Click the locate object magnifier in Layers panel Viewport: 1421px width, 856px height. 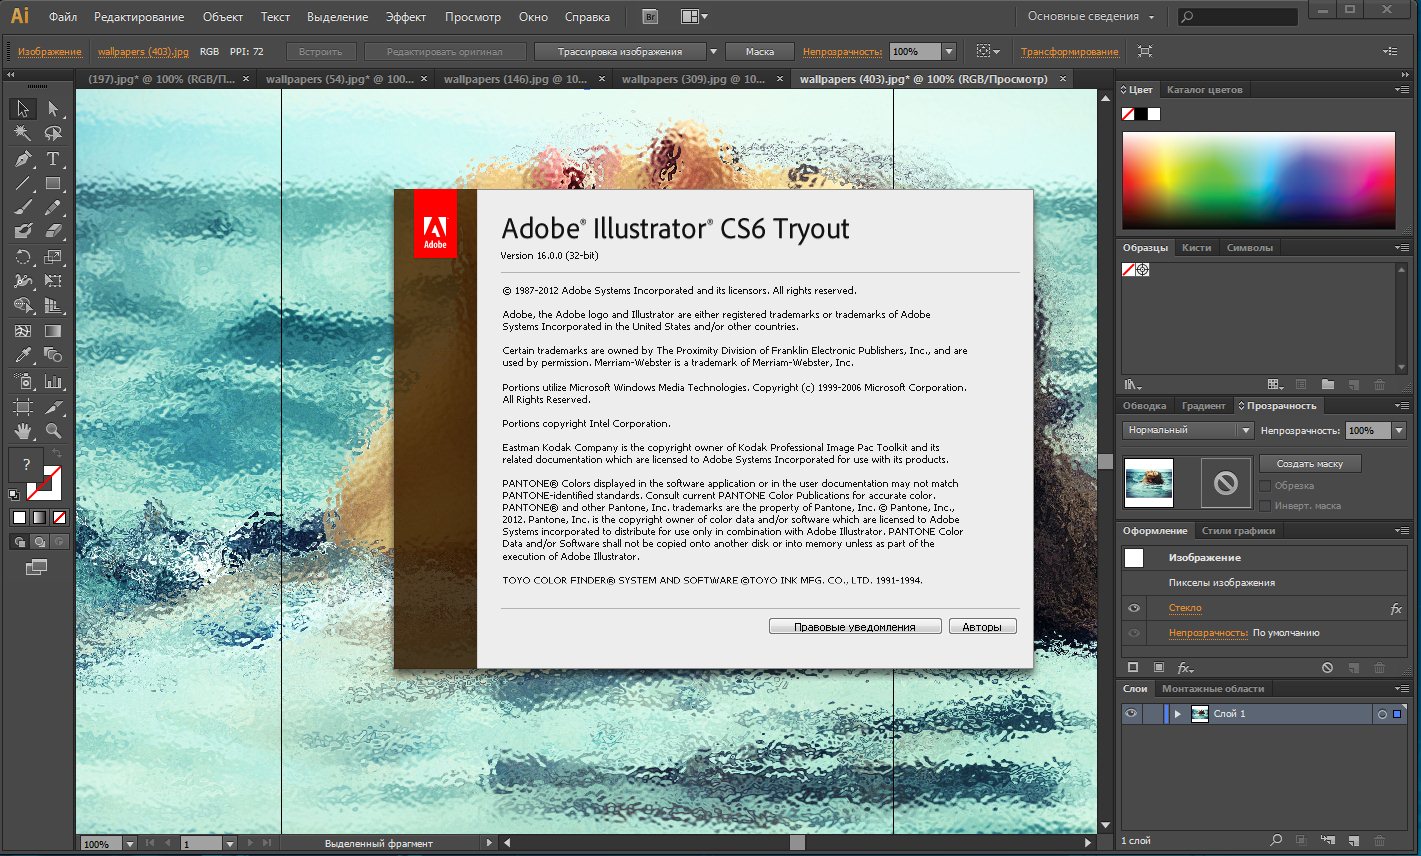[x=1276, y=841]
